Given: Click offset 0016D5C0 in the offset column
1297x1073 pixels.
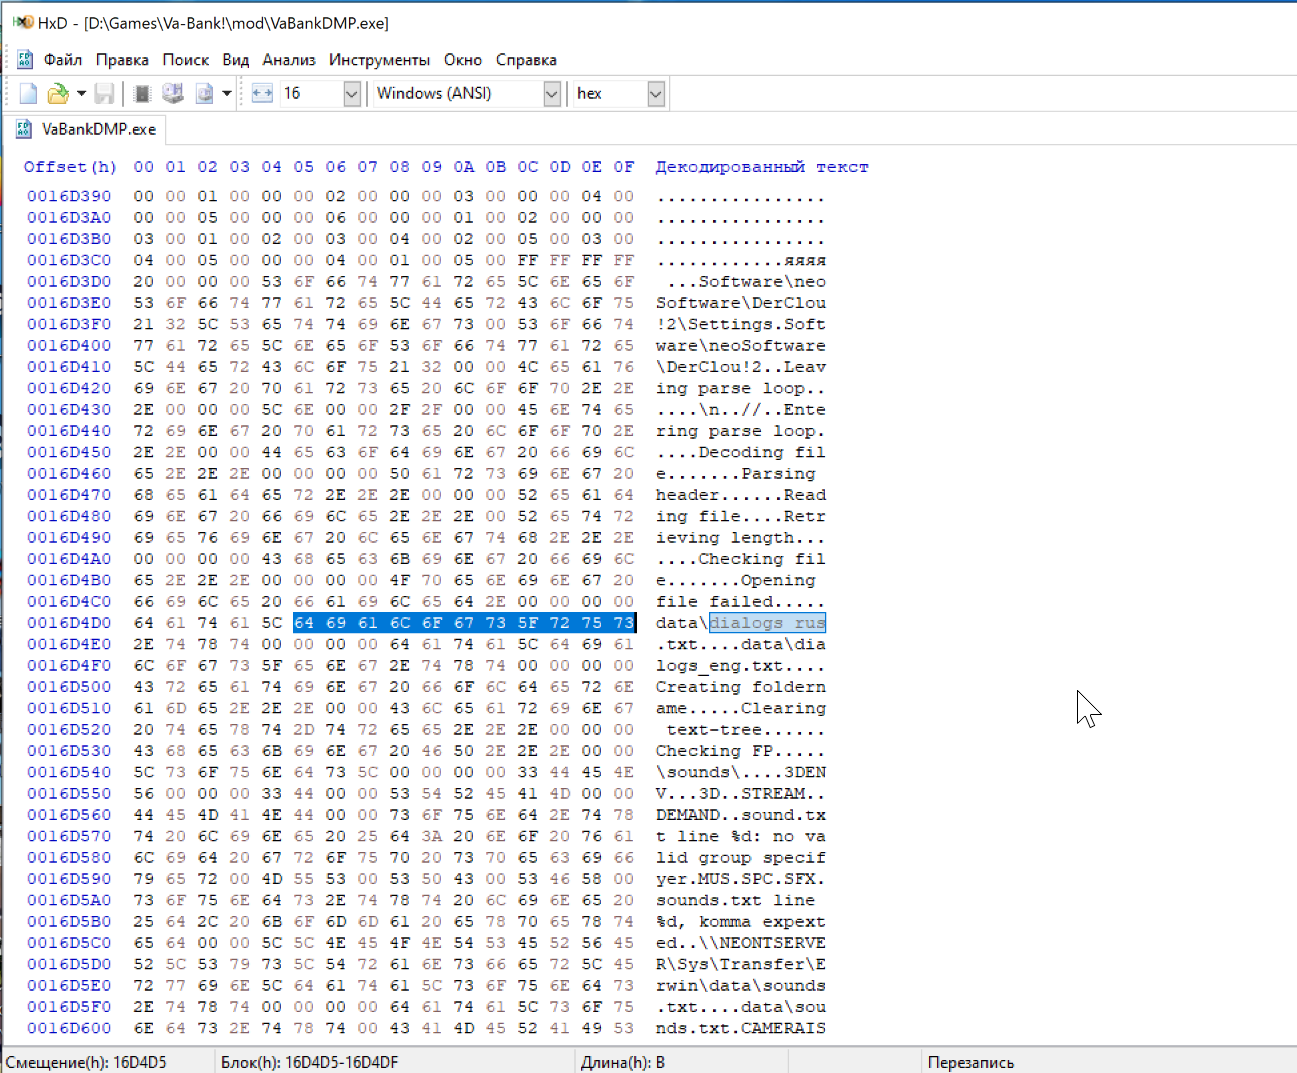Looking at the screenshot, I should click(x=69, y=942).
